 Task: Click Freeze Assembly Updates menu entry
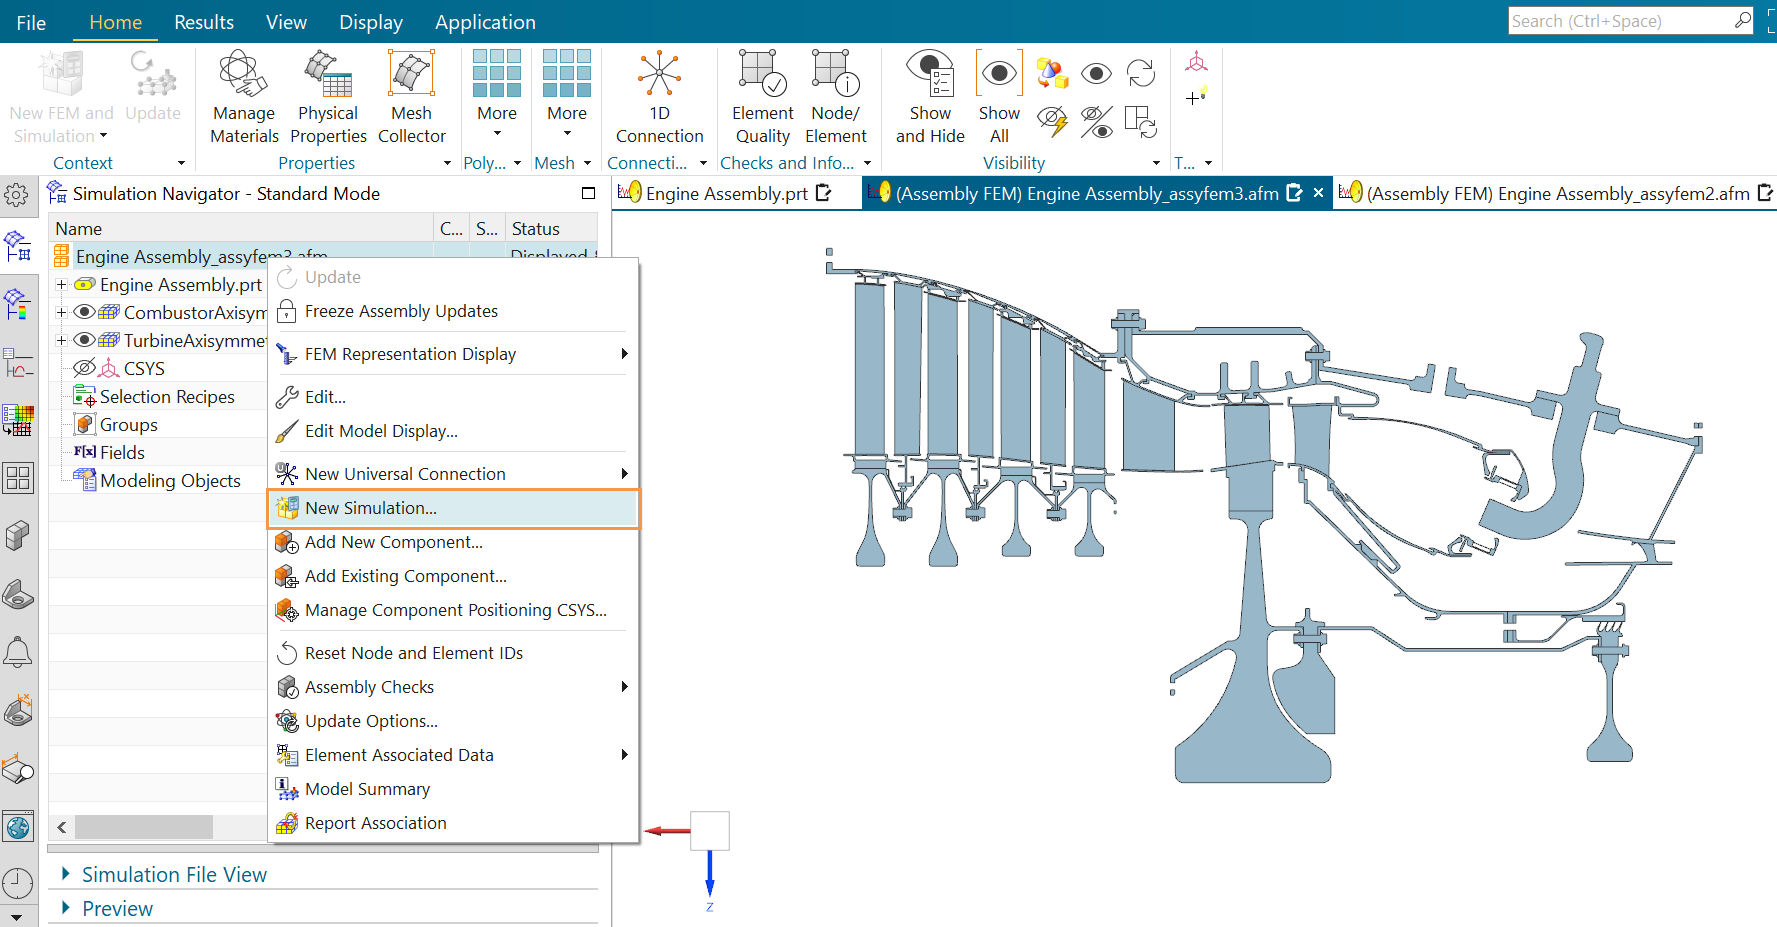[x=401, y=311]
